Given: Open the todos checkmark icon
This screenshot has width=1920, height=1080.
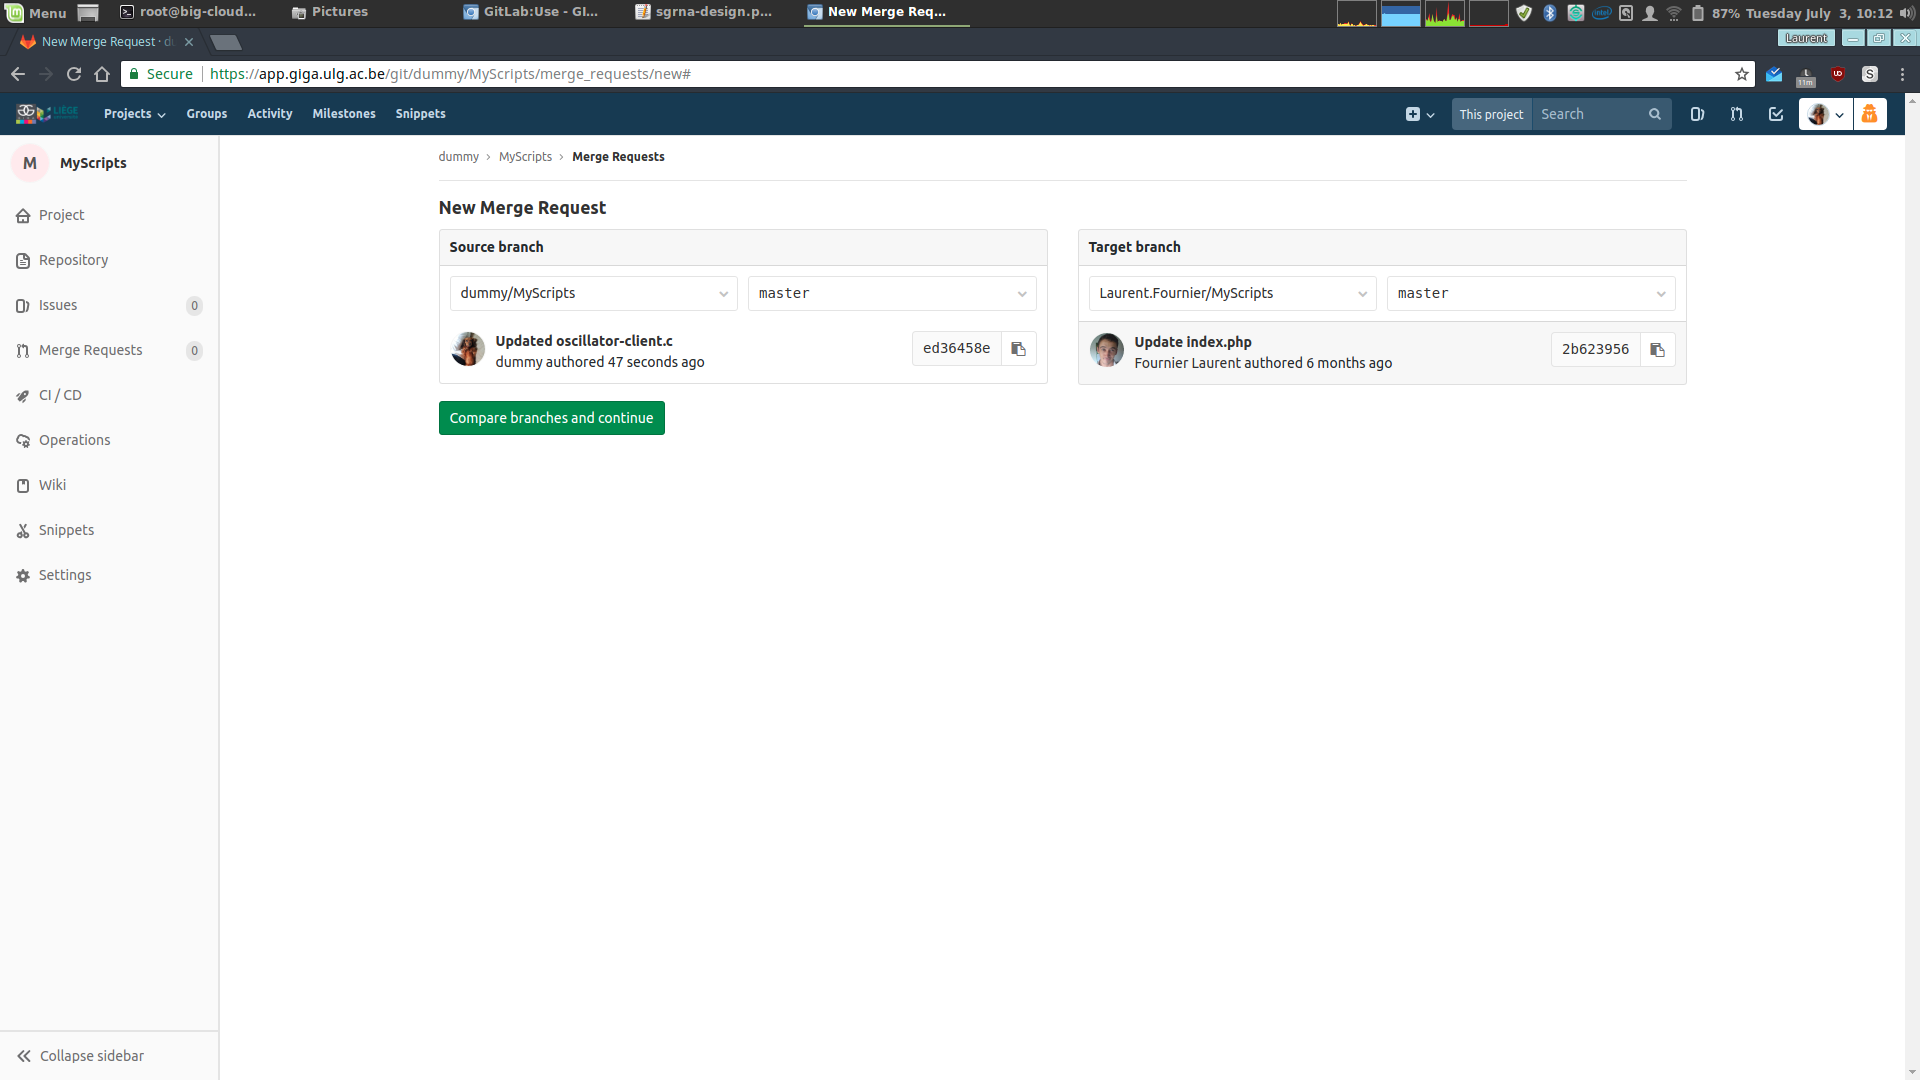Looking at the screenshot, I should 1776,114.
